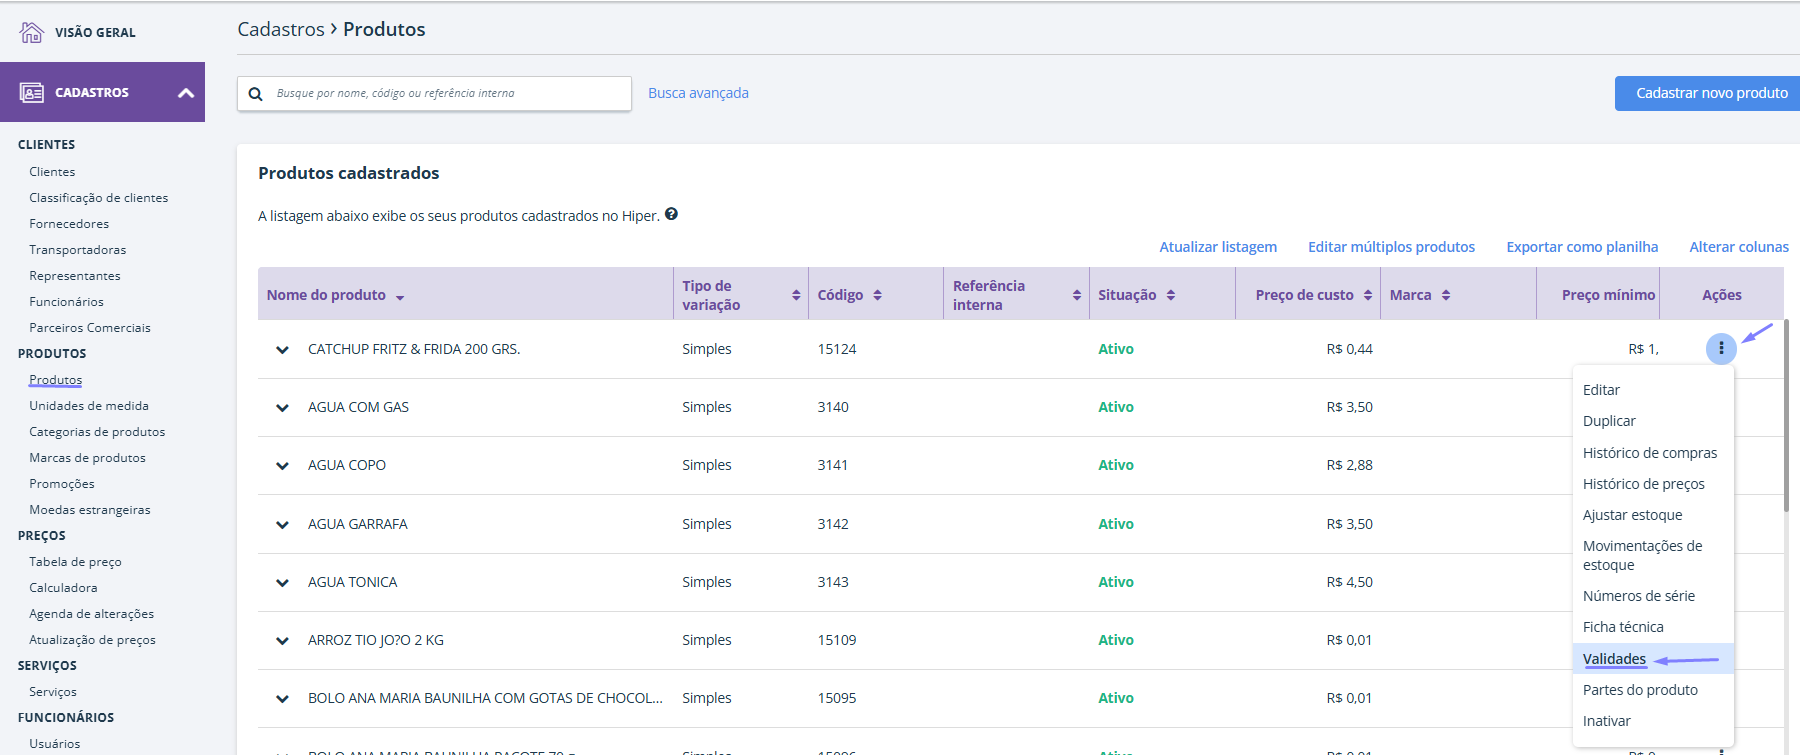Open Histórico de preços menu entry
The height and width of the screenshot is (755, 1800).
(1644, 484)
